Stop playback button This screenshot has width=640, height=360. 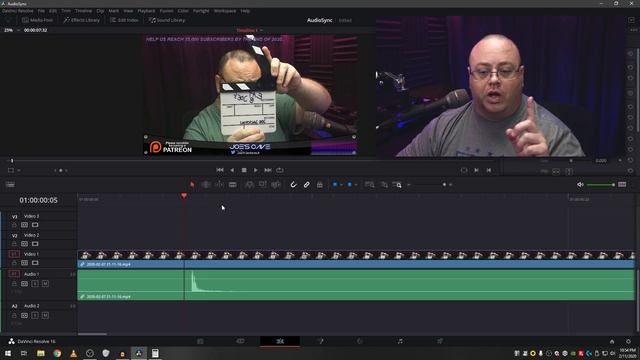[x=244, y=170]
